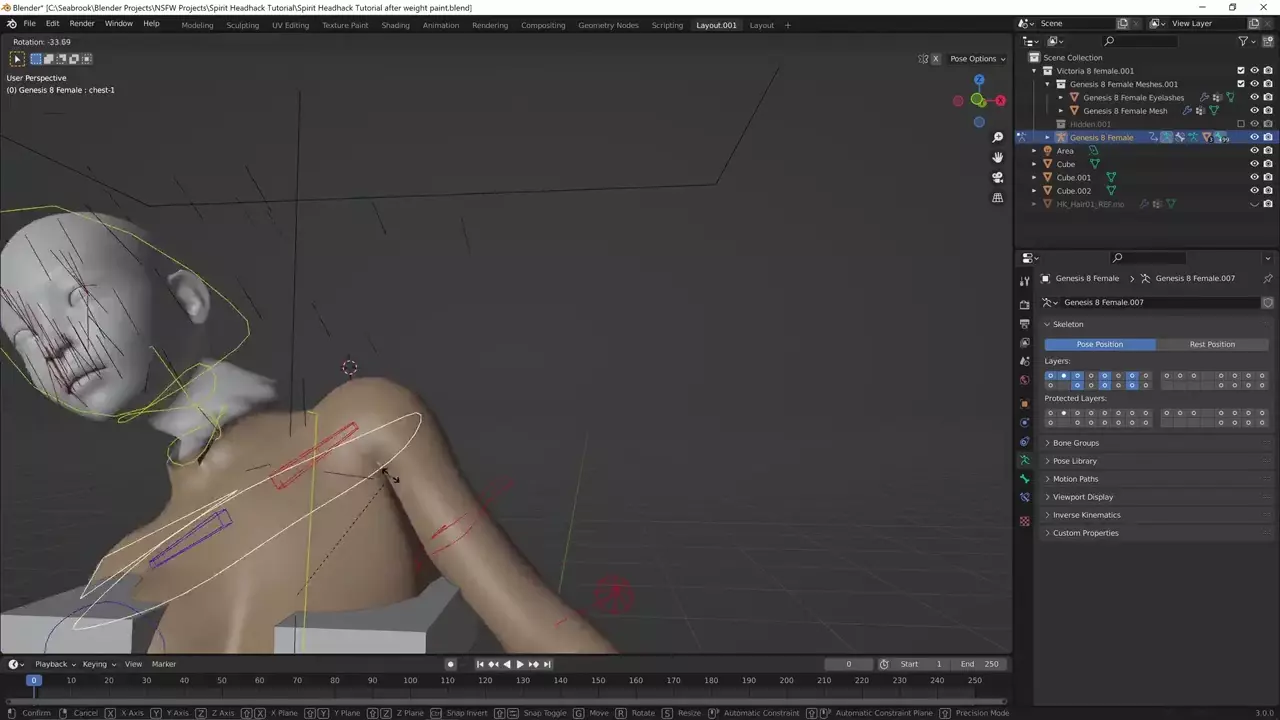Open the Tool properties wrench icon
1280x720 pixels.
(1024, 282)
